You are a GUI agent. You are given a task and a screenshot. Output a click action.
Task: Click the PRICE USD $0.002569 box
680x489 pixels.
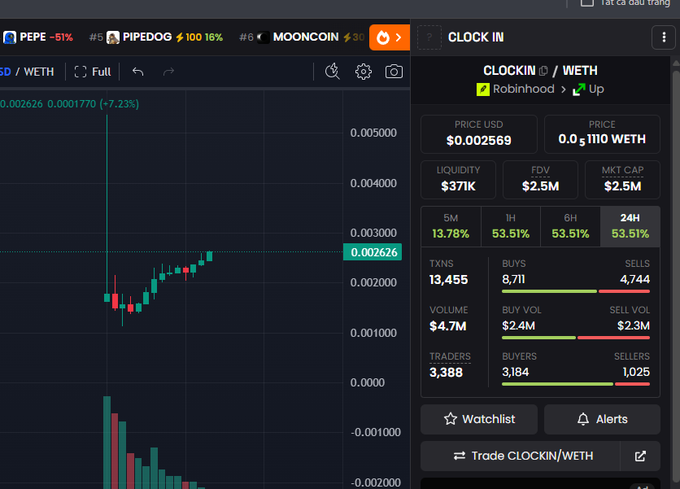(479, 134)
